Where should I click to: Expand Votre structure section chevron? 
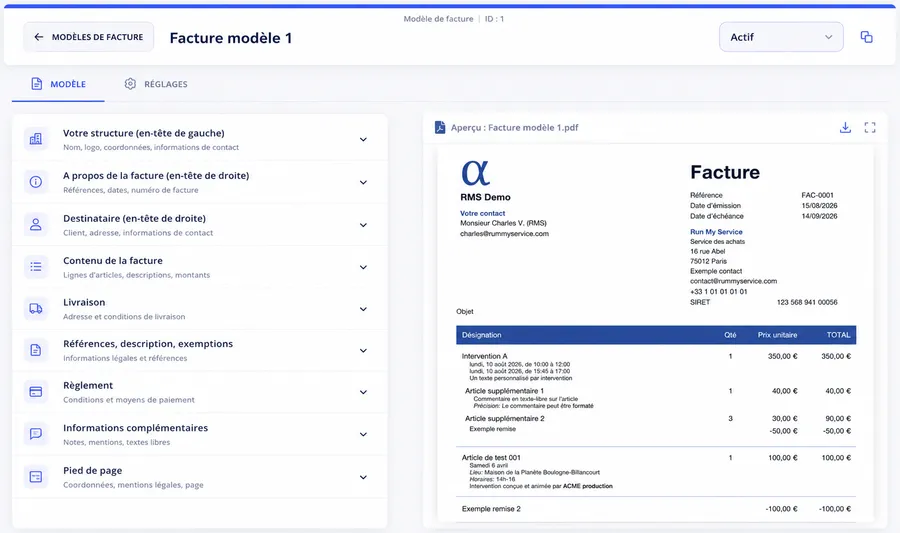pyautogui.click(x=363, y=139)
